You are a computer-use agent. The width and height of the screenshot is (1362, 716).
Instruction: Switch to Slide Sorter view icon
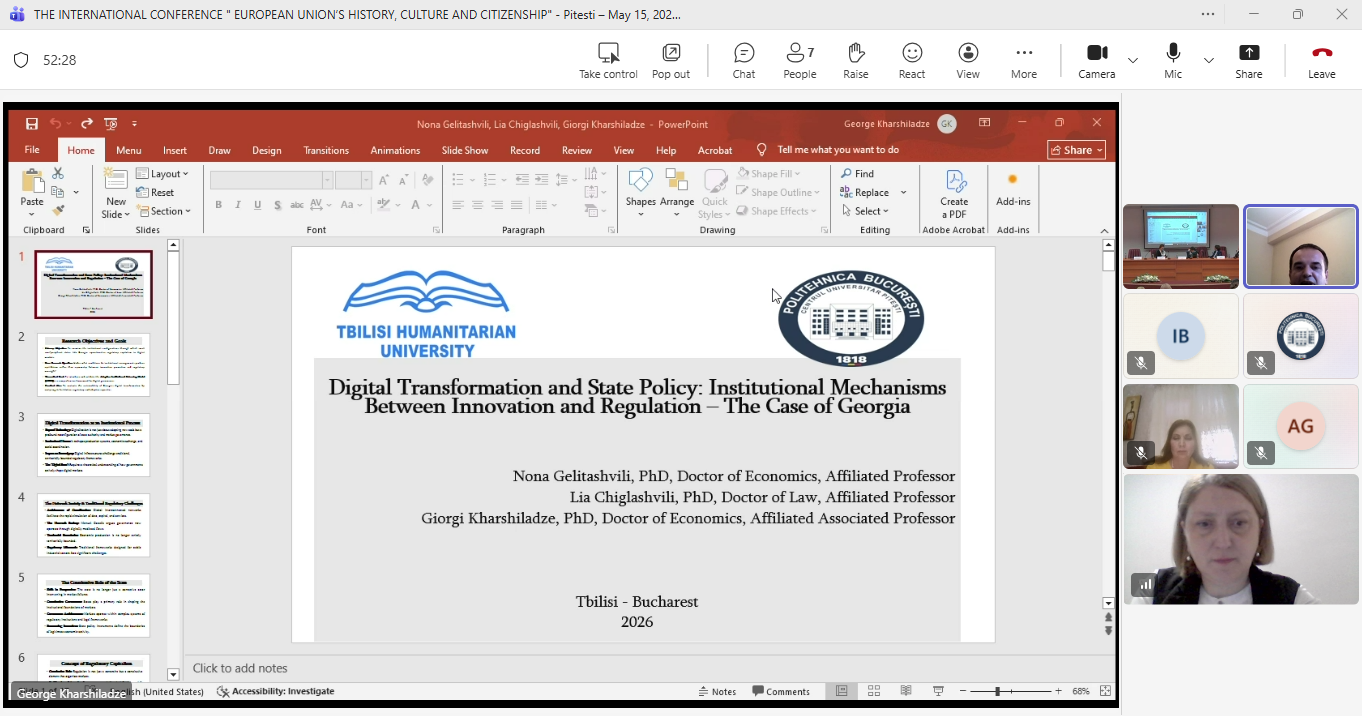point(874,691)
